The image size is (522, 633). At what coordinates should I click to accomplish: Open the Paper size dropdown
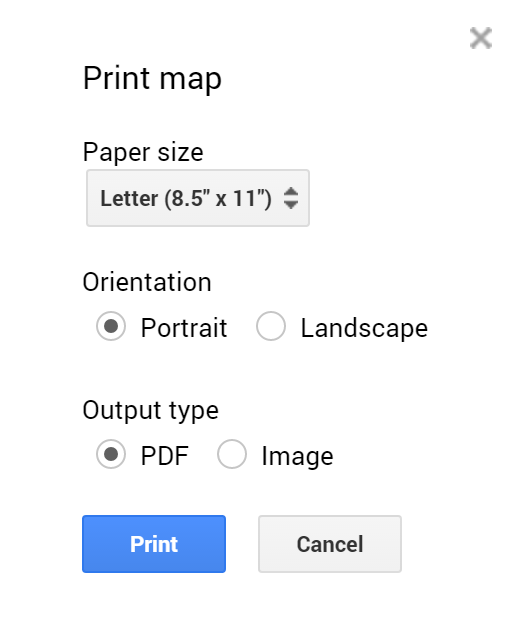pyautogui.click(x=198, y=198)
